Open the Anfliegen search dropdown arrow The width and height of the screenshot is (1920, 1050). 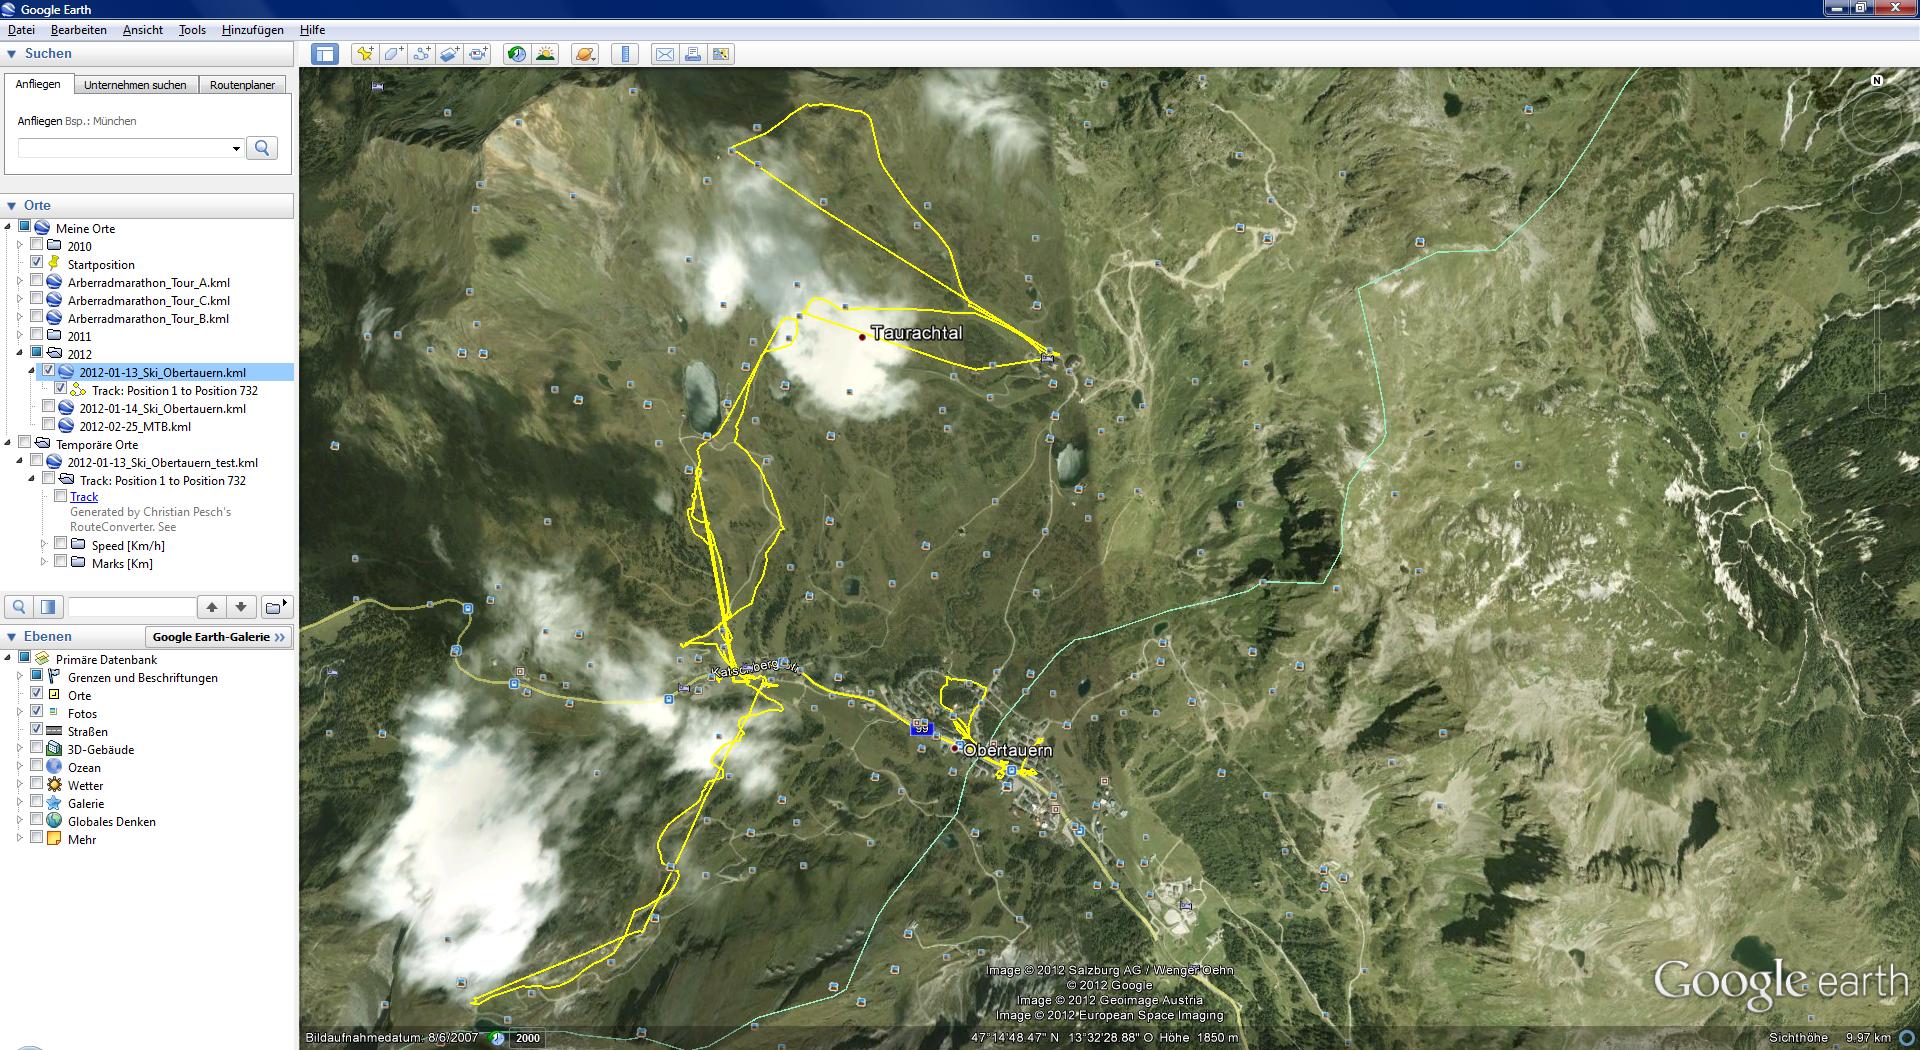[236, 149]
